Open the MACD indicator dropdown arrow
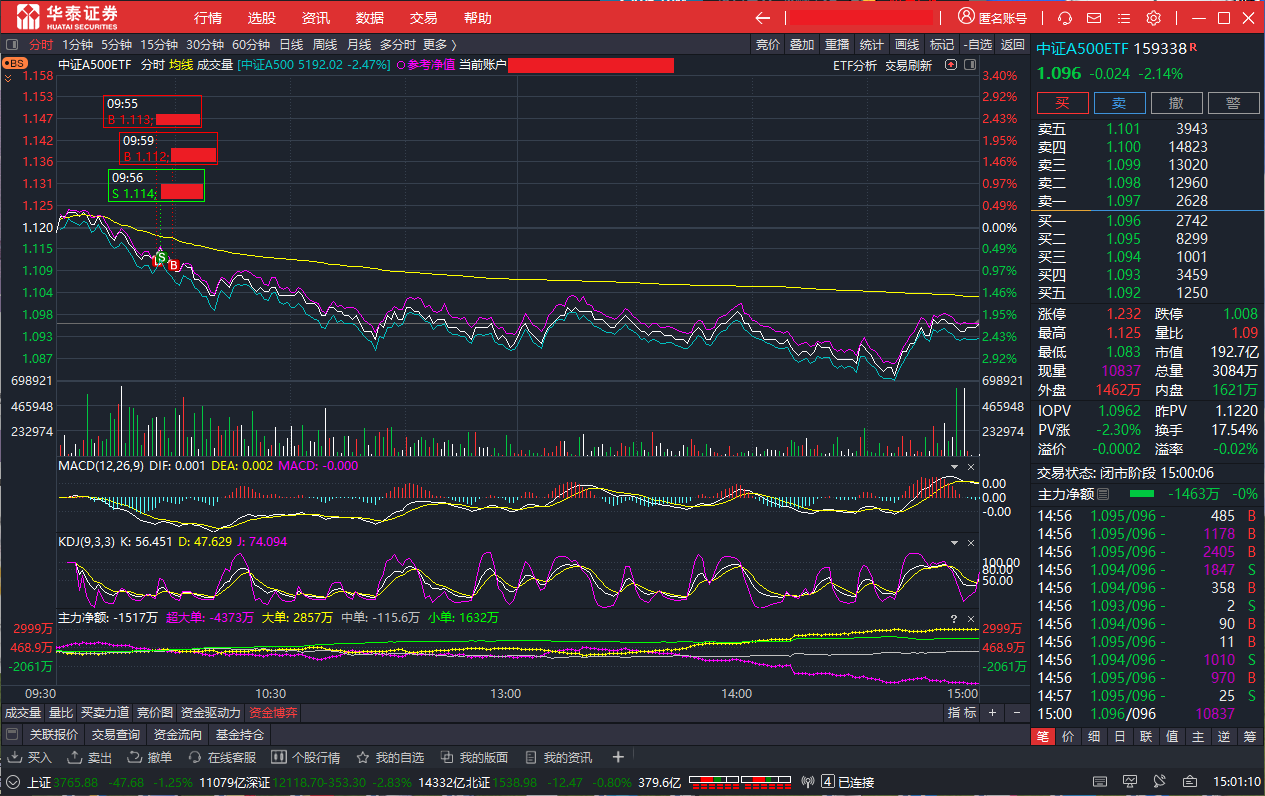Image resolution: width=1265 pixels, height=796 pixels. click(953, 467)
